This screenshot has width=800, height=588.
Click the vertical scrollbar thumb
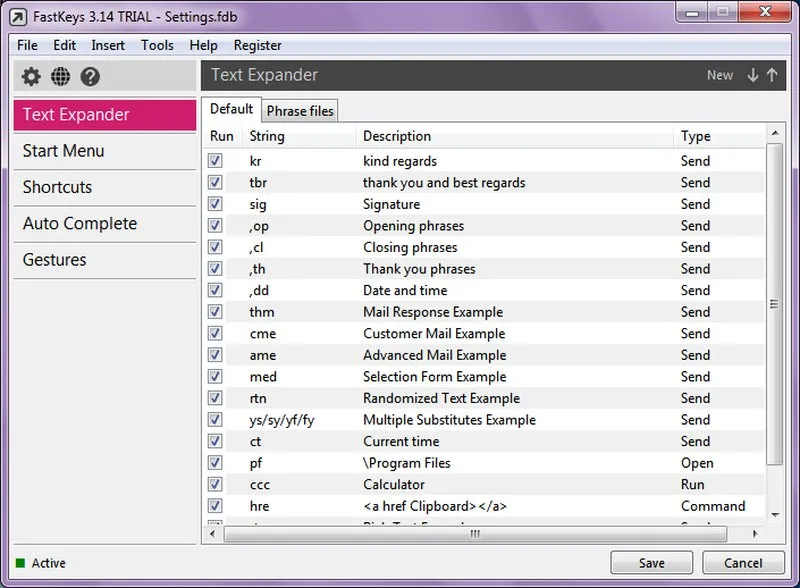click(775, 304)
